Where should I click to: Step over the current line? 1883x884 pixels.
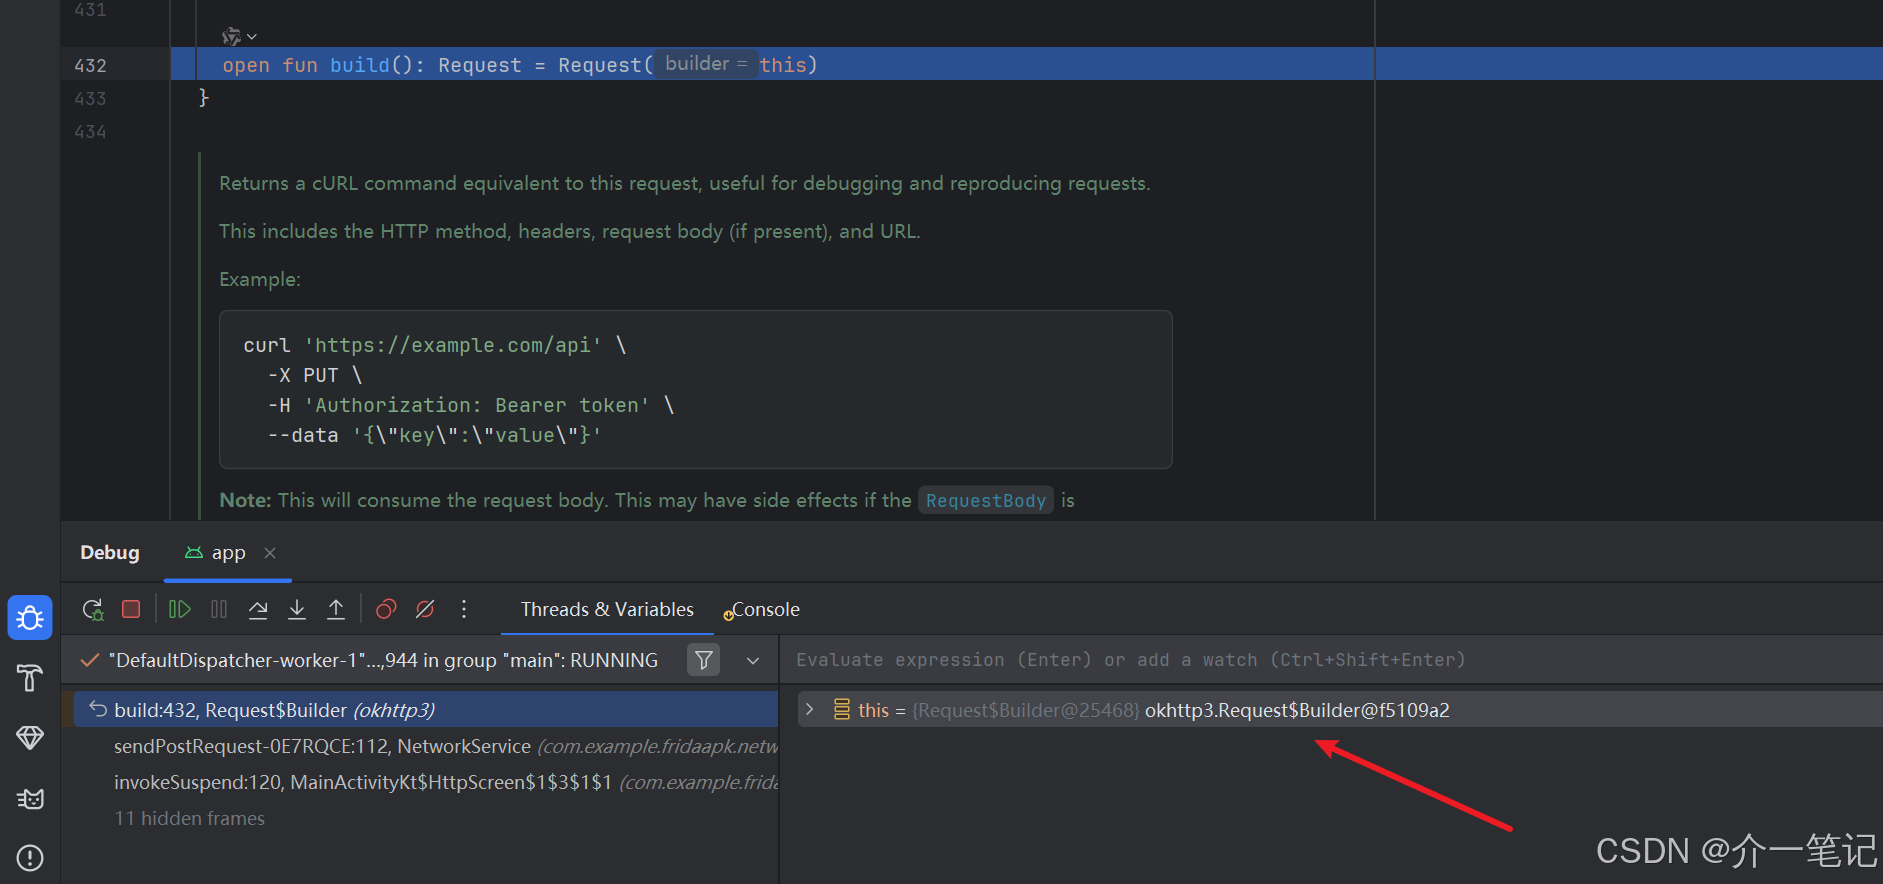(258, 609)
